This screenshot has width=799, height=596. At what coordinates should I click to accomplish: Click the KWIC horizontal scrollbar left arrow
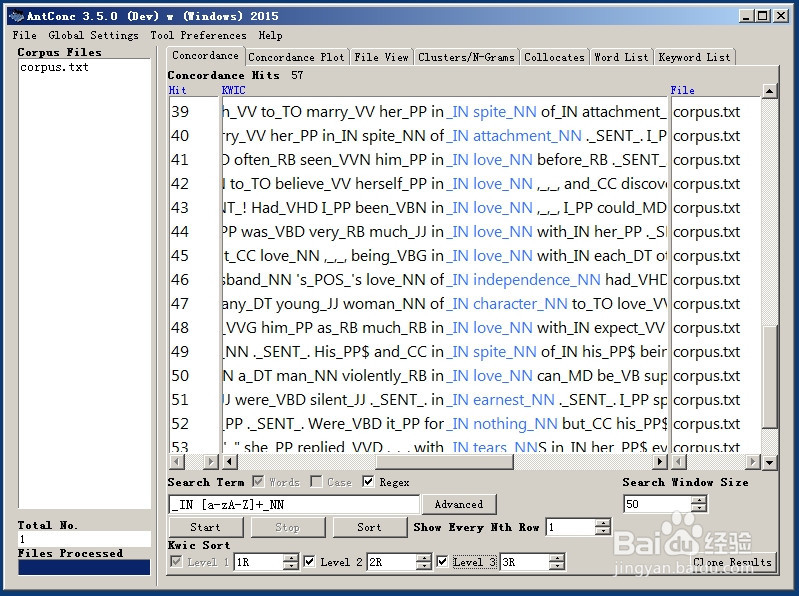point(230,462)
